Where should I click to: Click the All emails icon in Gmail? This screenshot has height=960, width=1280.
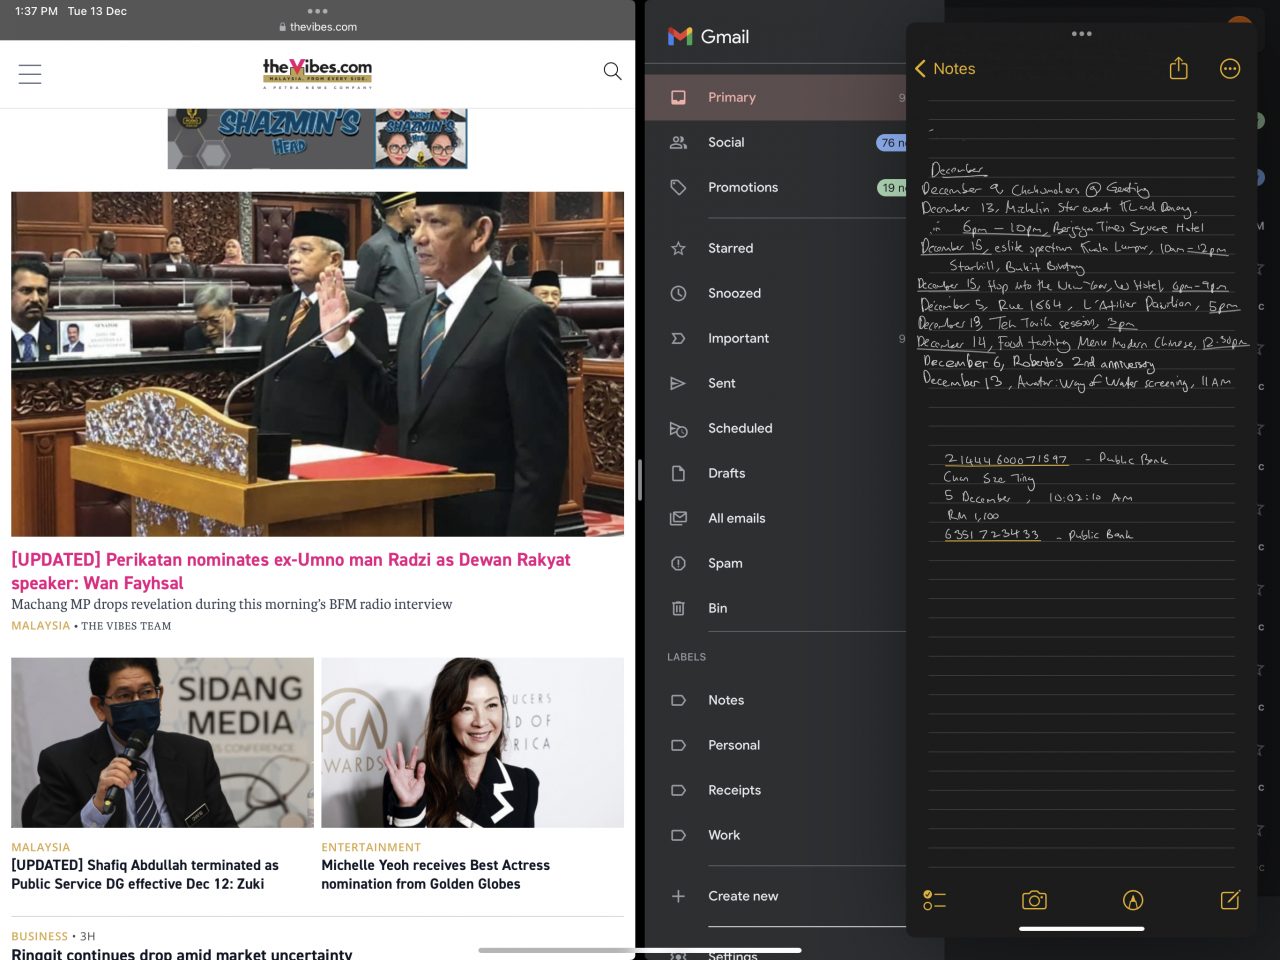coord(678,518)
